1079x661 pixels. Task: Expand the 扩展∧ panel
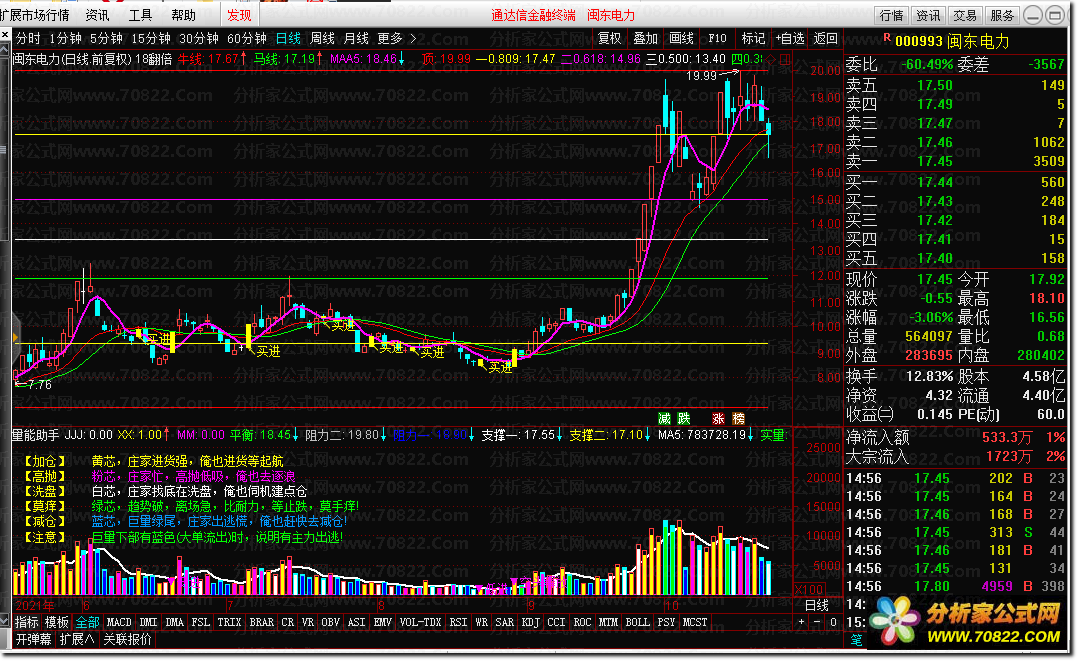click(x=77, y=640)
